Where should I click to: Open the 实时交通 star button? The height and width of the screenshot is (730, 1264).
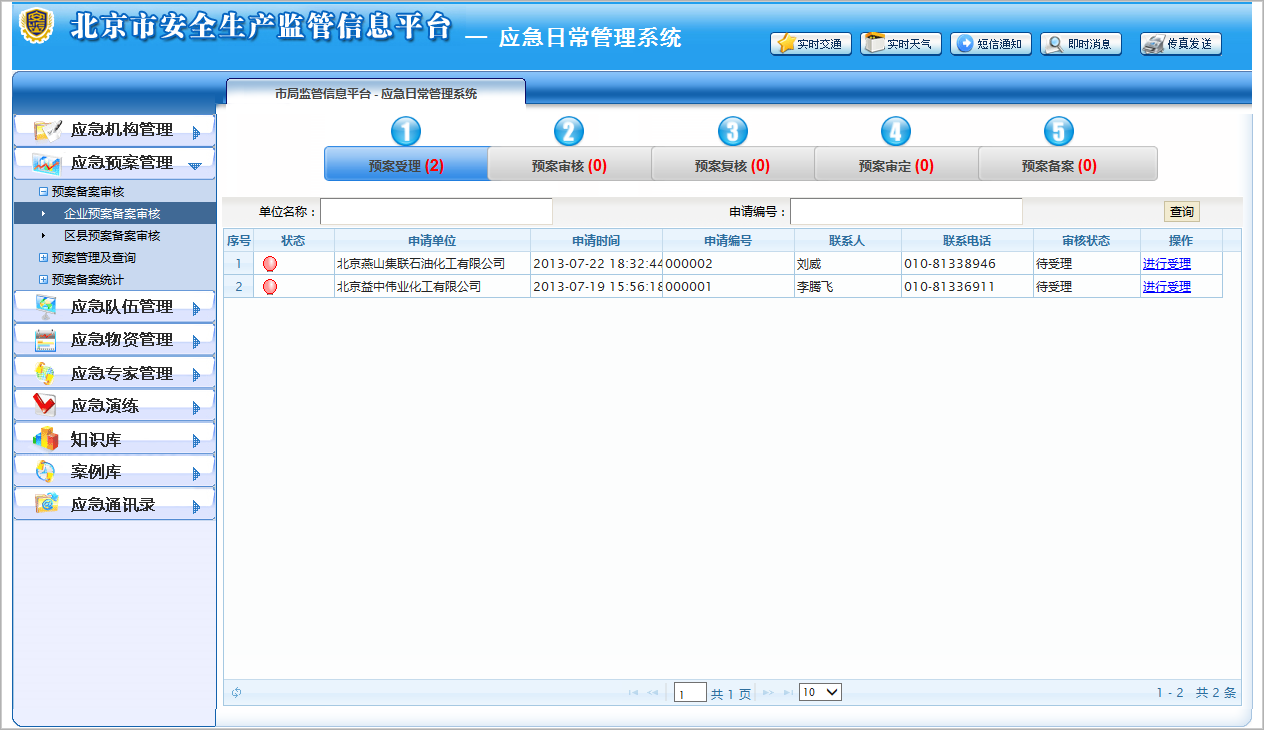coord(811,44)
